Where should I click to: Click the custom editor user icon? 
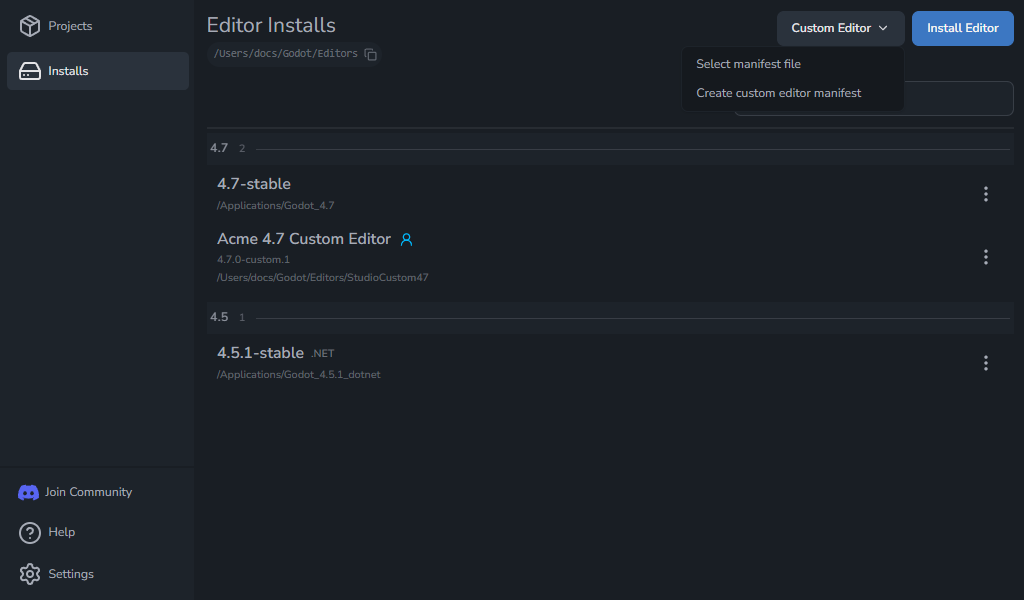click(406, 240)
